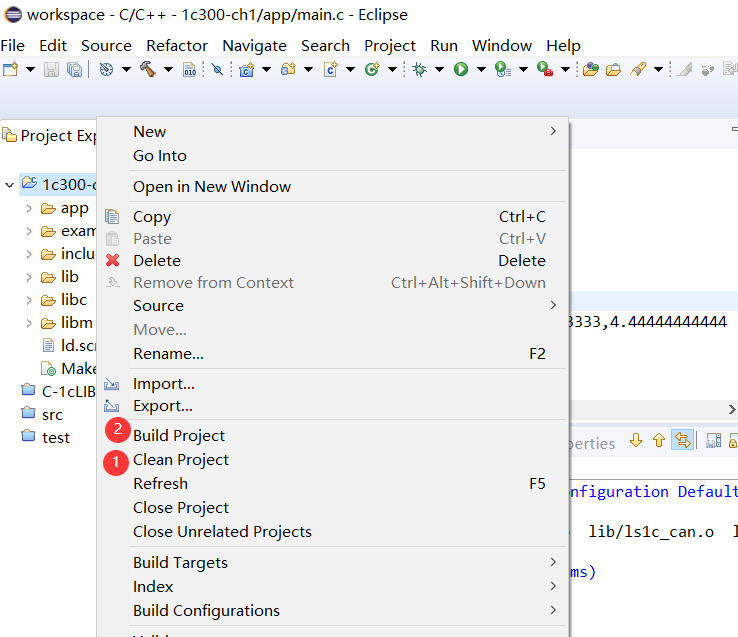Select Refresh in context menu
Screen dimensions: 738x637
pos(333,484)
